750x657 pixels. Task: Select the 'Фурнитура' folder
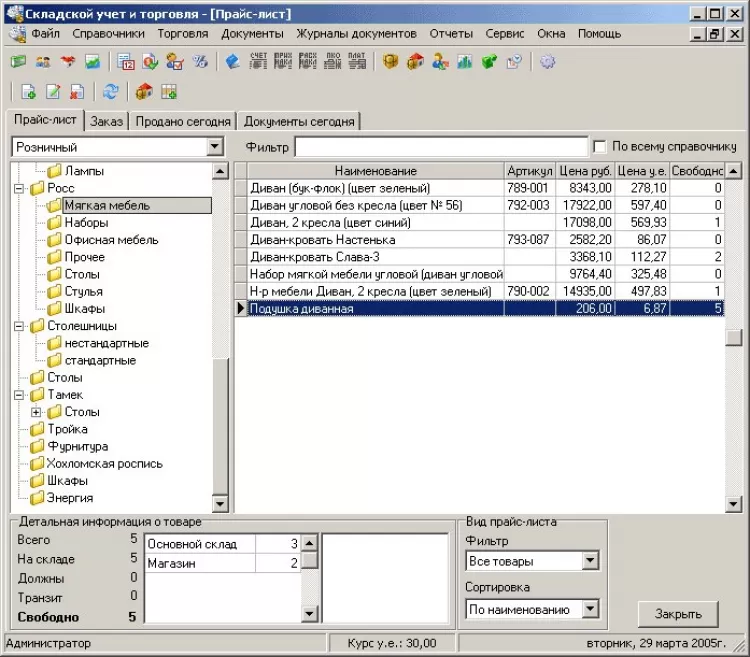coord(77,447)
